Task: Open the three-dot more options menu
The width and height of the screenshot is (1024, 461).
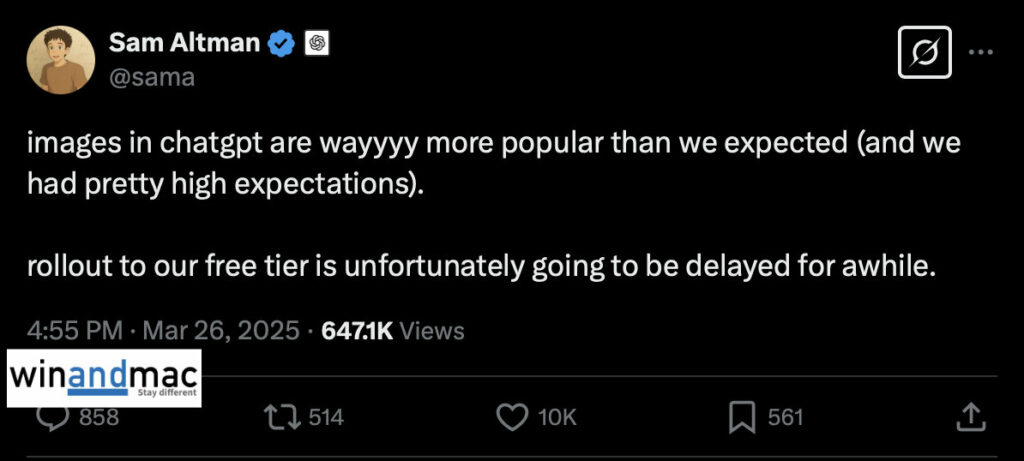Action: click(983, 52)
